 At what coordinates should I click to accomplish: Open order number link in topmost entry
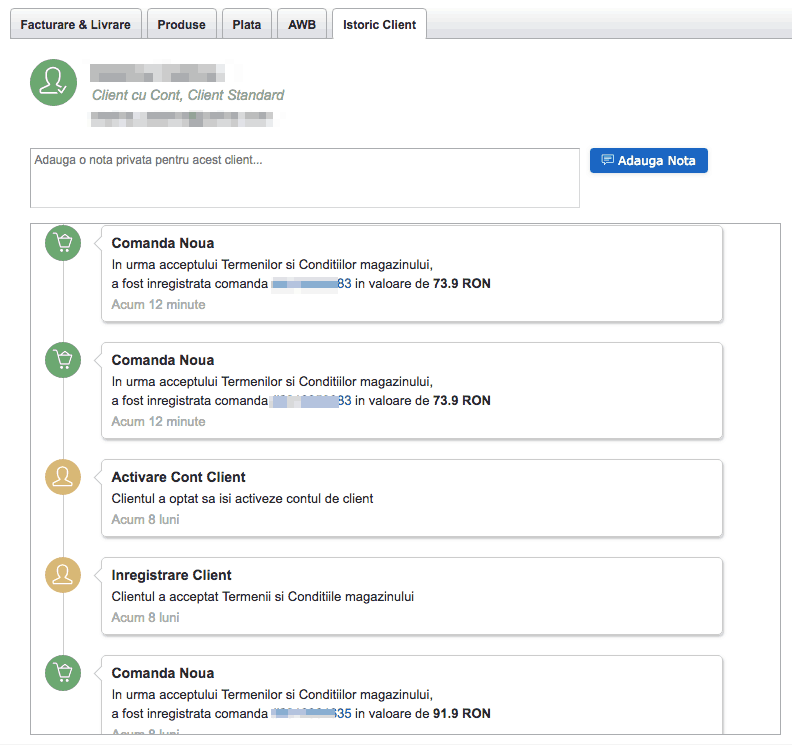point(311,284)
